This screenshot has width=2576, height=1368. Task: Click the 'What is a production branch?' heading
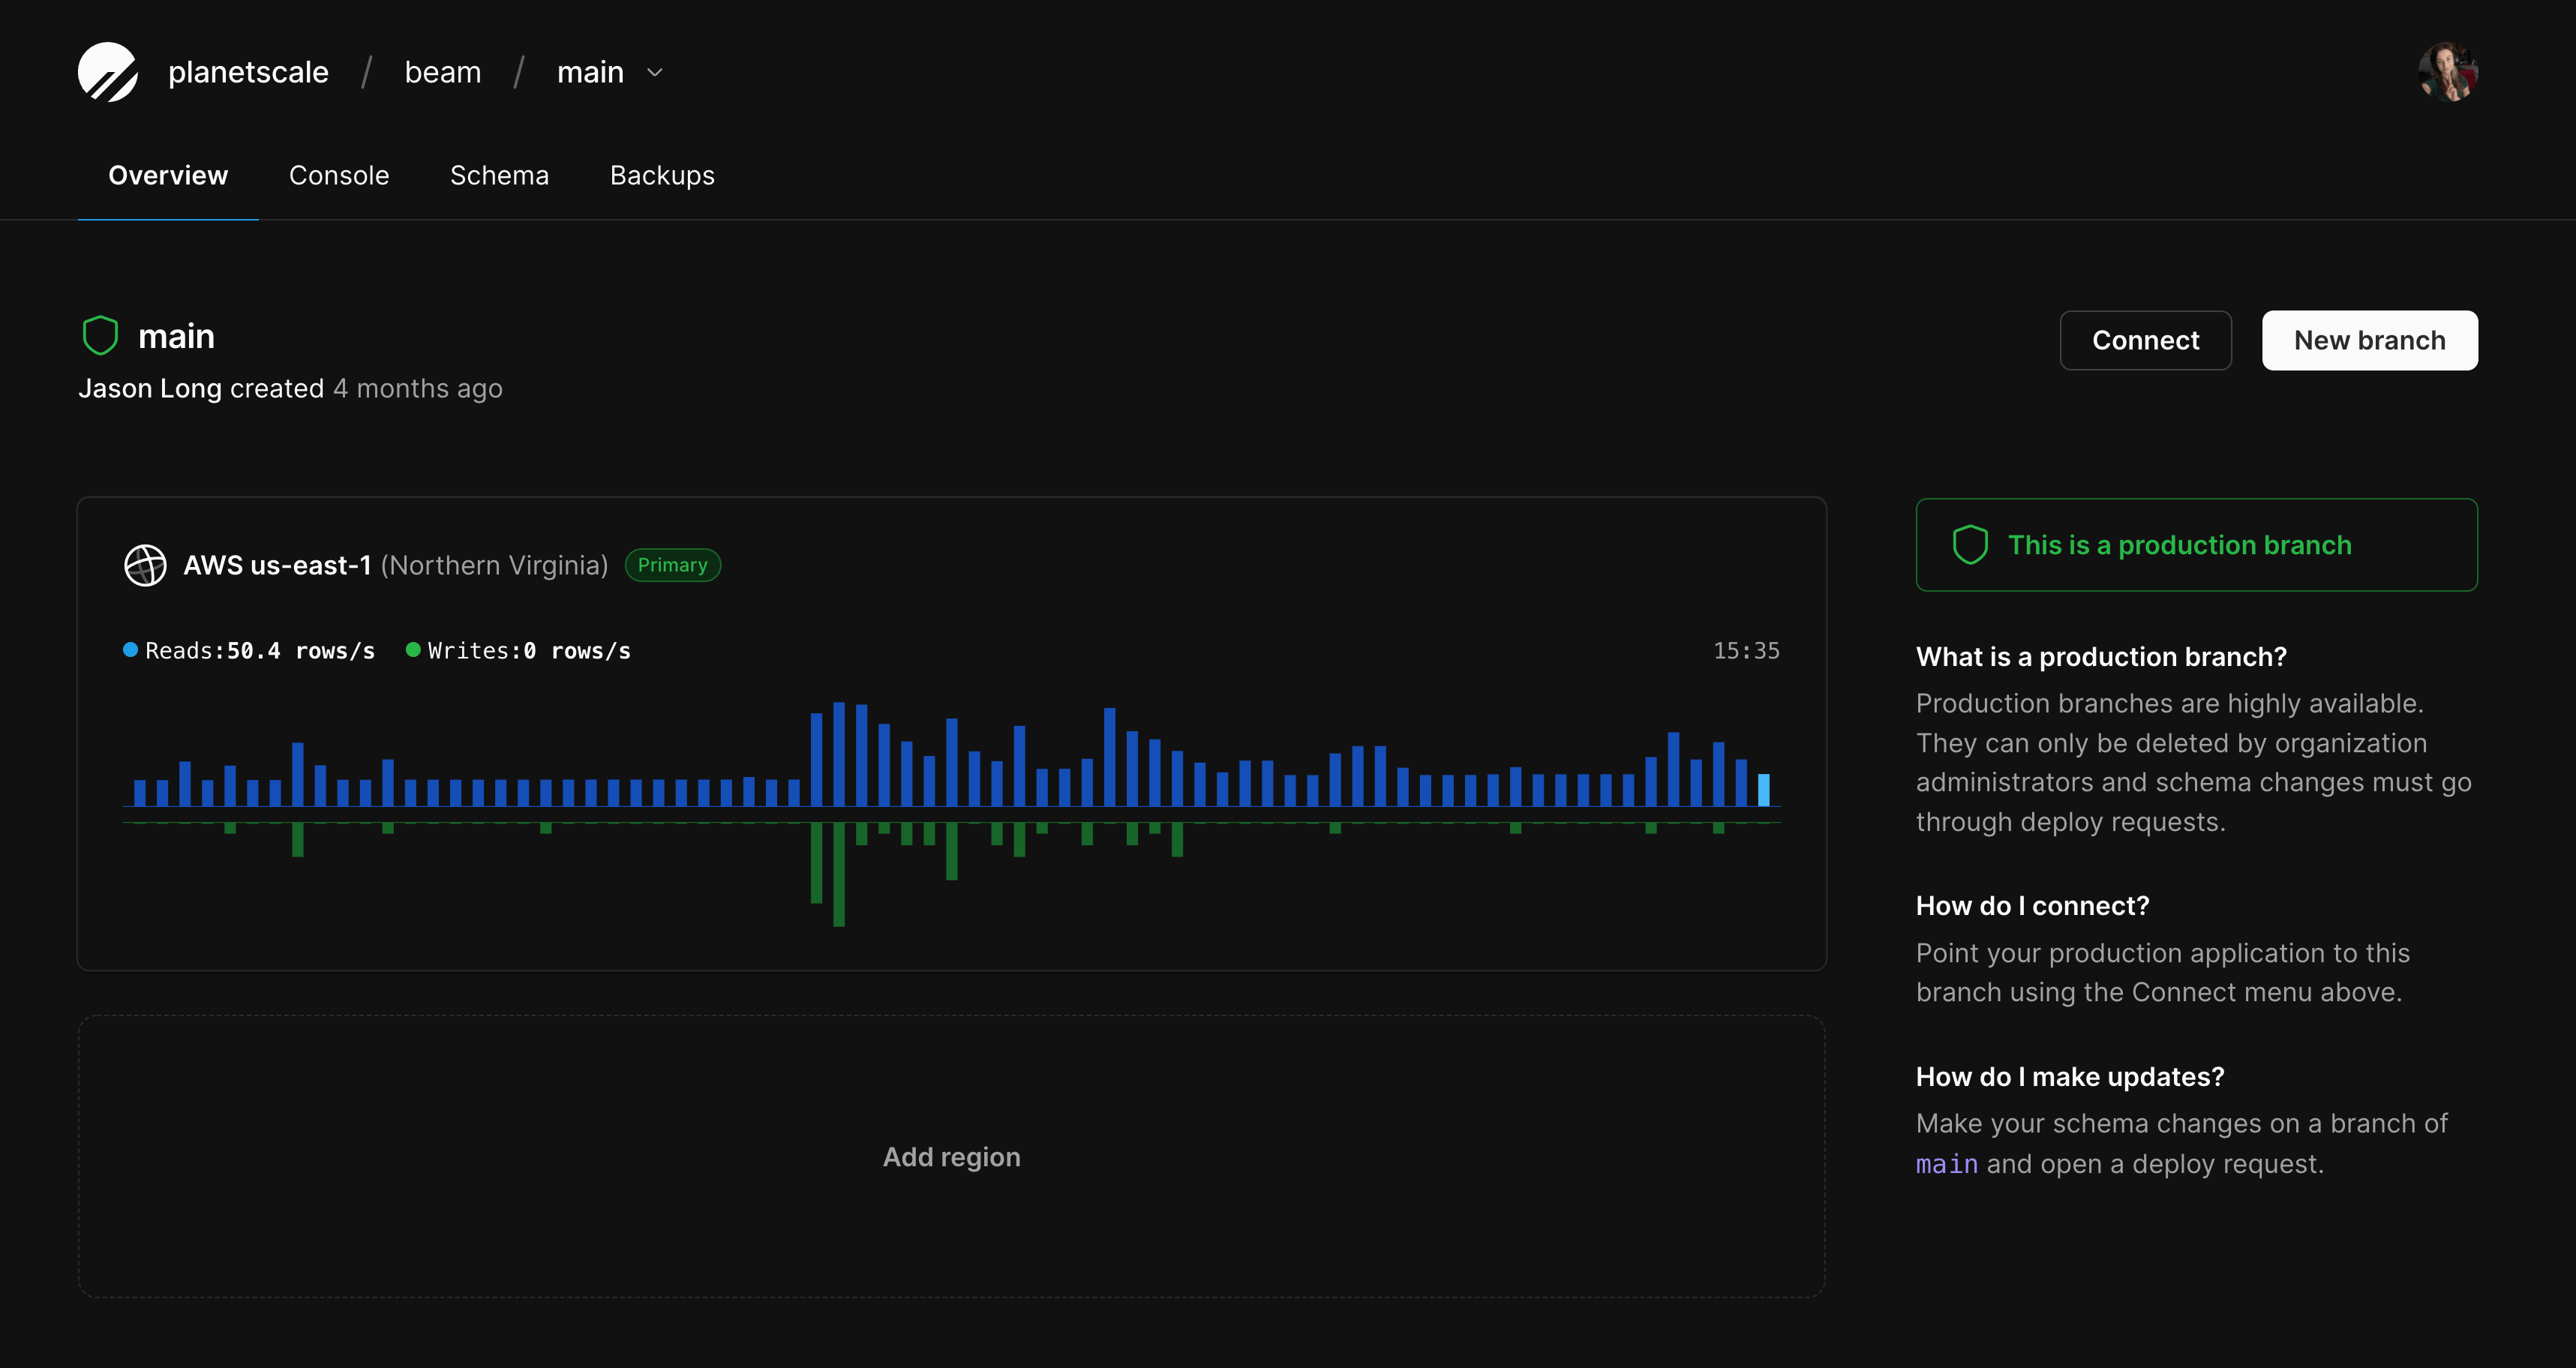click(x=2101, y=657)
